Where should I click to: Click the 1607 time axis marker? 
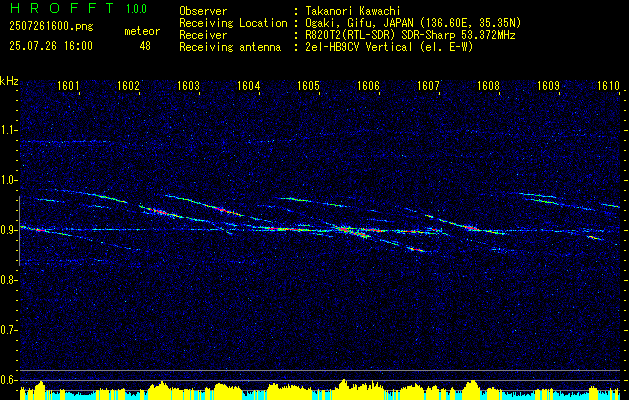click(x=428, y=85)
